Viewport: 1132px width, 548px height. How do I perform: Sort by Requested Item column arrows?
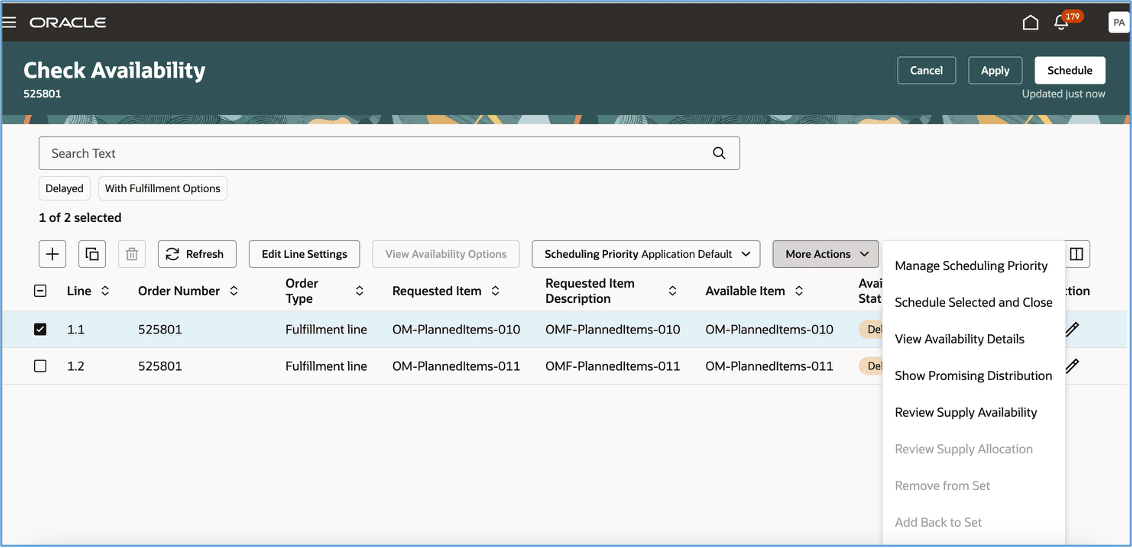495,291
